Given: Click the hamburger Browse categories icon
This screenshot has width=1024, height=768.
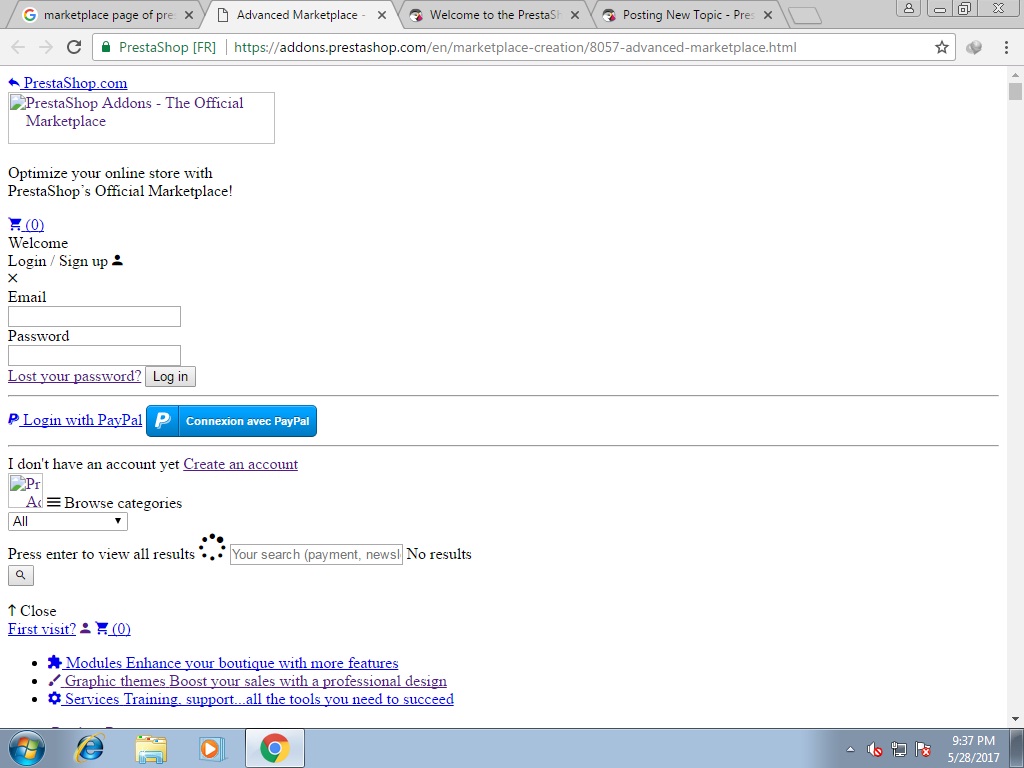Looking at the screenshot, I should [54, 502].
